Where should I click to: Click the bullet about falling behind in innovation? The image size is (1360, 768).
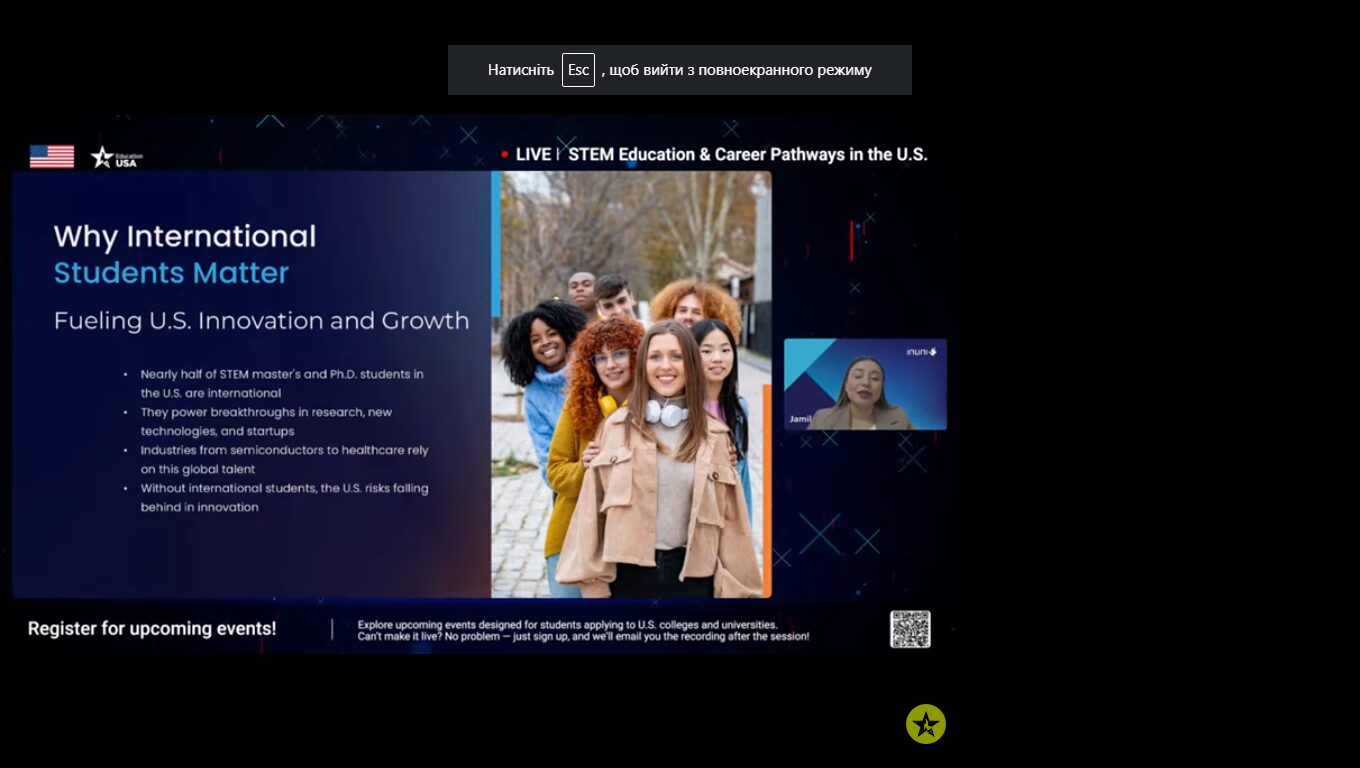coord(284,498)
